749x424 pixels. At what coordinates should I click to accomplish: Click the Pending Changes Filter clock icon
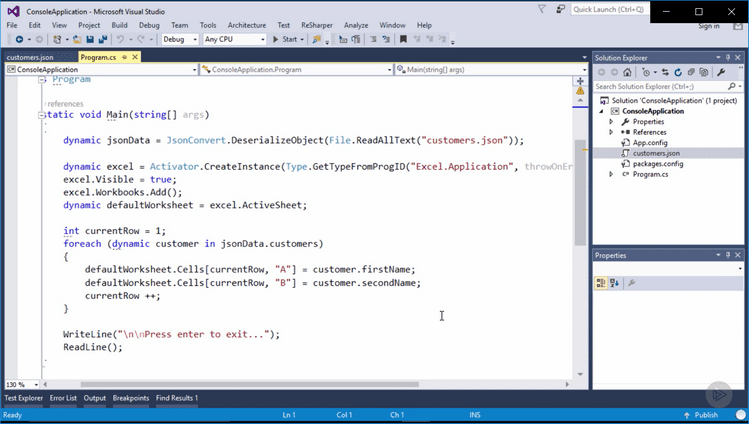point(646,73)
